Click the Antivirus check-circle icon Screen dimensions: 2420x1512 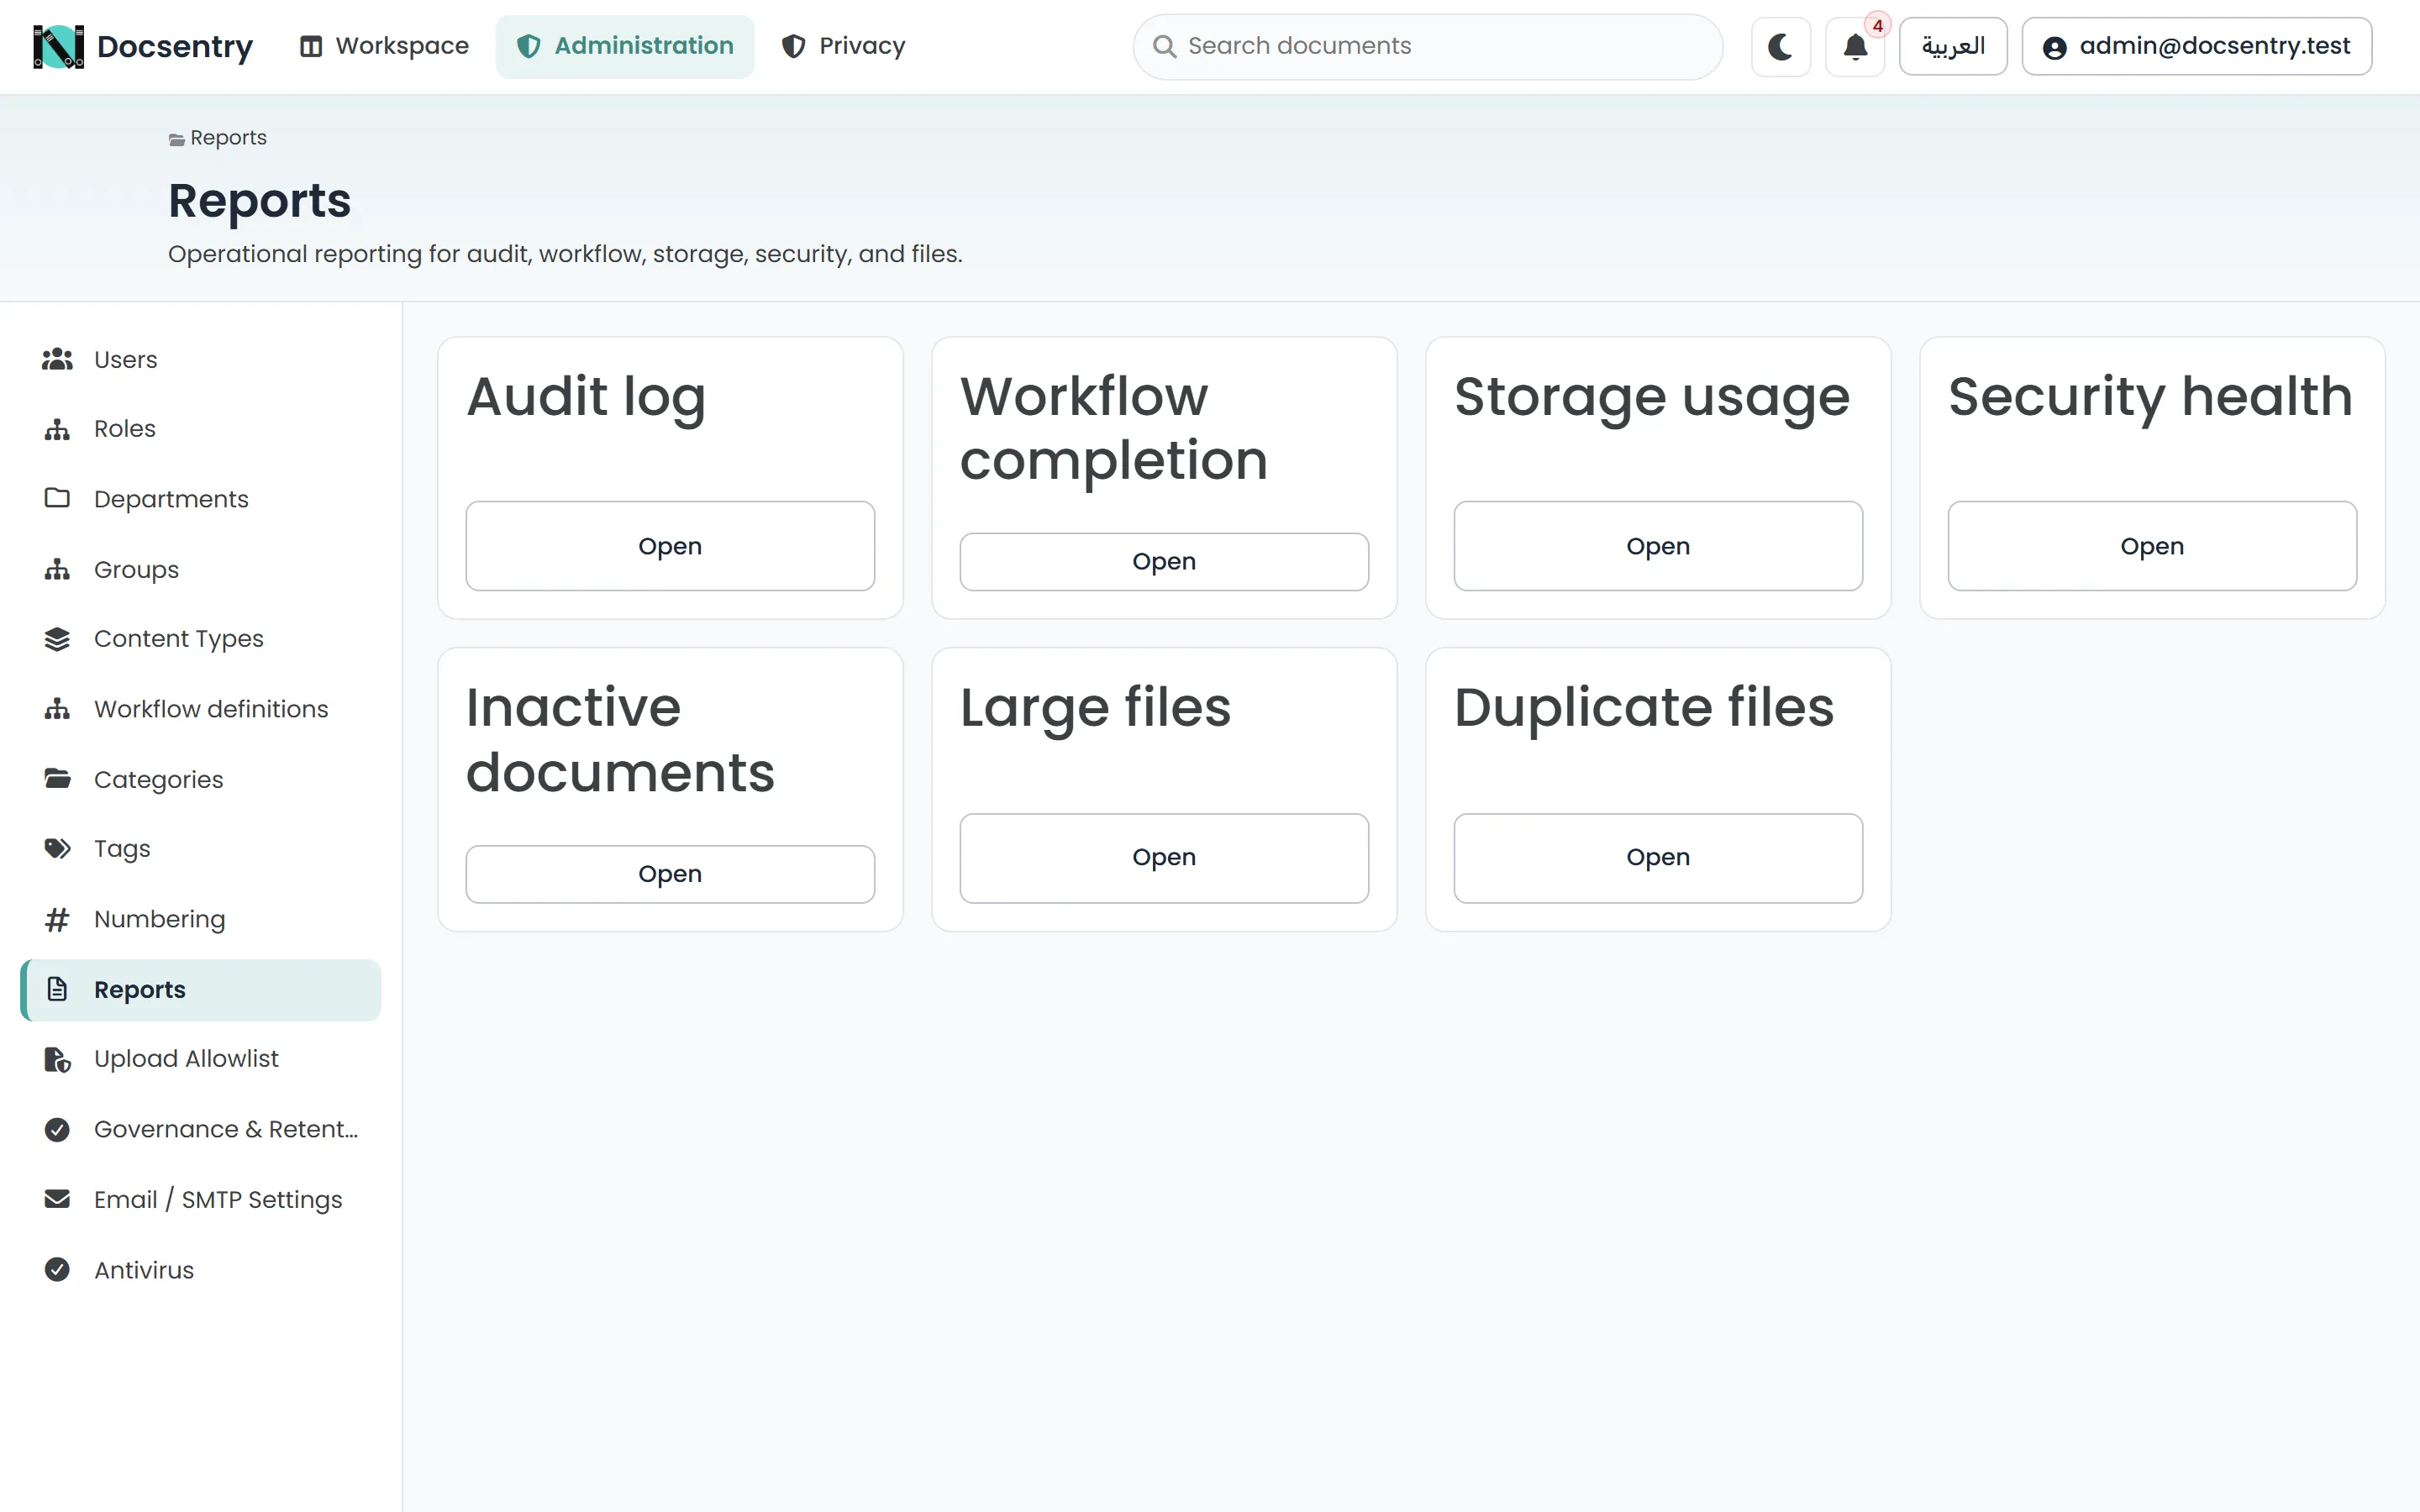(57, 1269)
